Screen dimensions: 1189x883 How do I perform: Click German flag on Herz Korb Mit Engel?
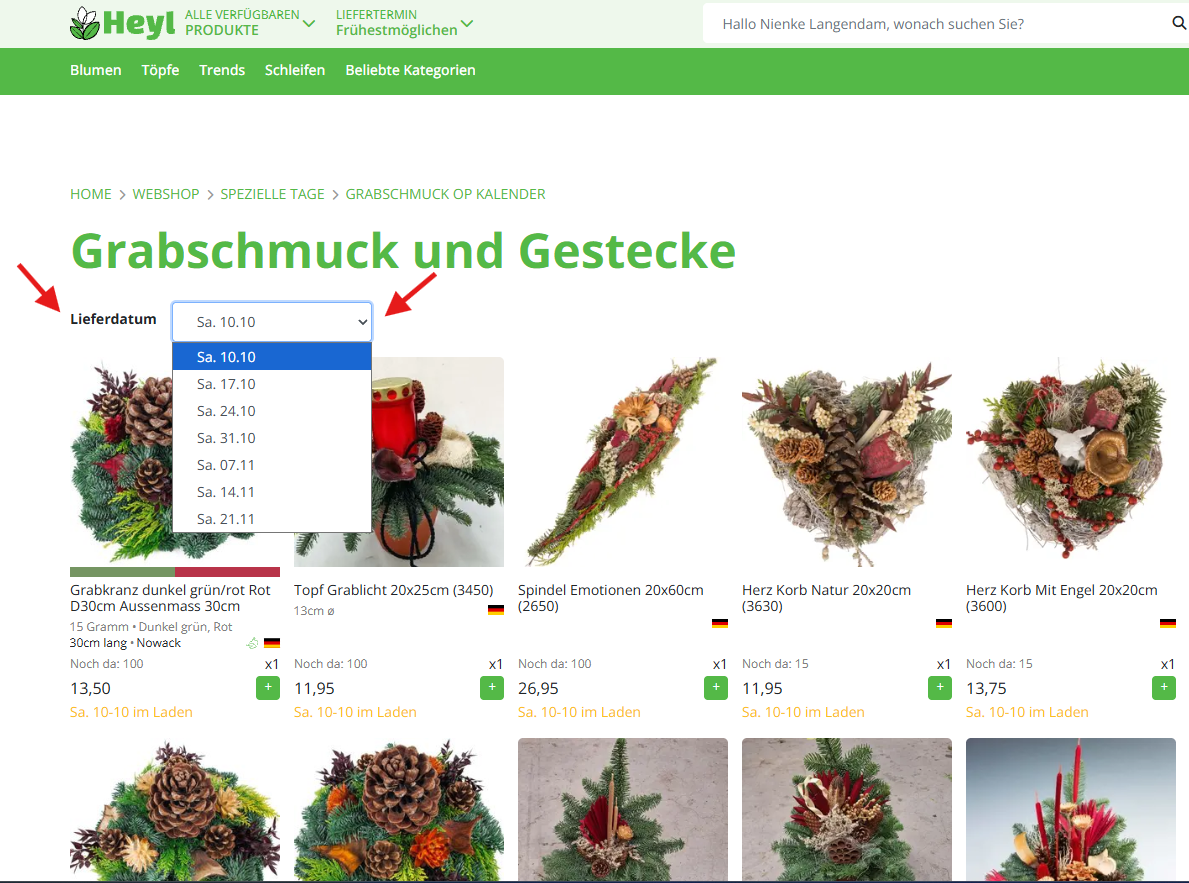coord(1168,624)
